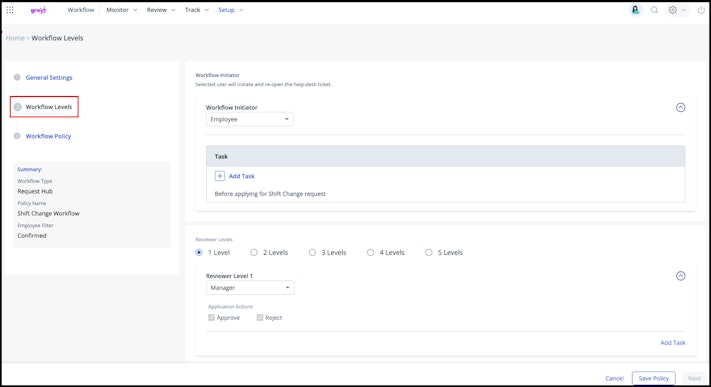The height and width of the screenshot is (387, 711).
Task: Click Add Task link under Reviewer Level 1
Action: click(x=672, y=343)
